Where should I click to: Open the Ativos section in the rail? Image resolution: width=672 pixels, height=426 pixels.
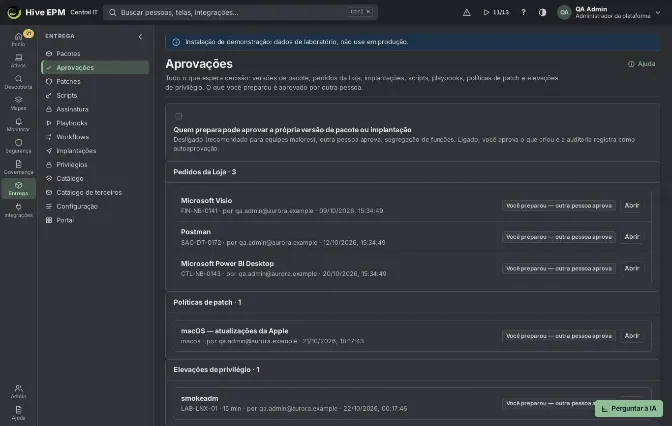click(18, 60)
